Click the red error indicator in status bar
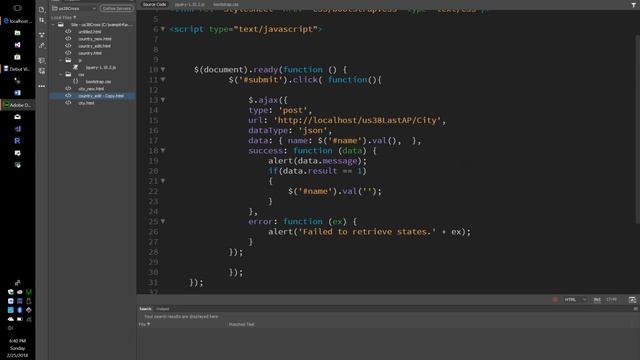The height and width of the screenshot is (360, 640). 555,300
